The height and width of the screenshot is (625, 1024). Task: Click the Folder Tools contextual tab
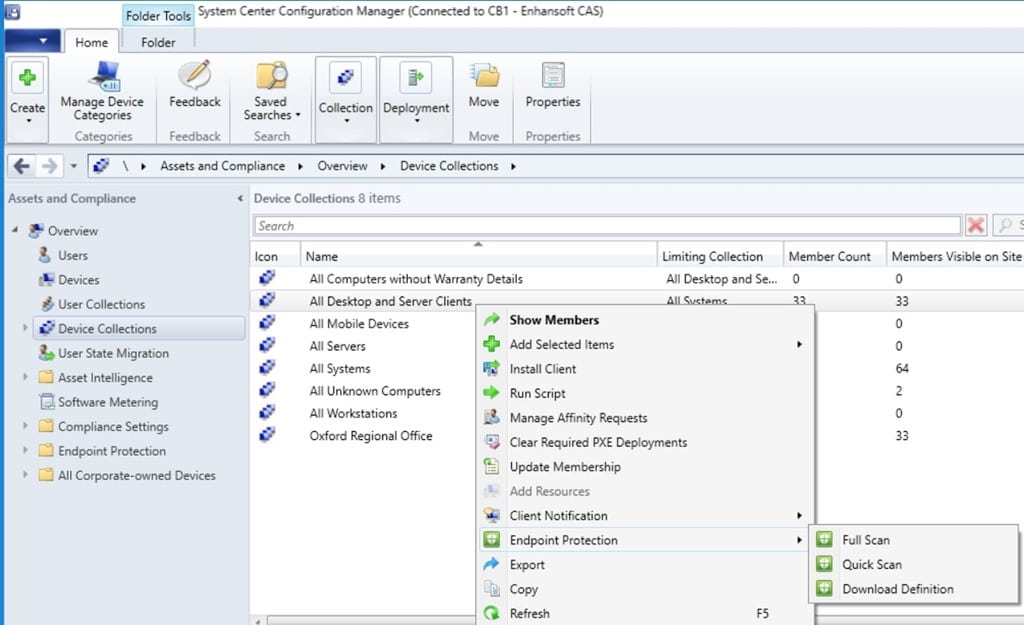[x=158, y=16]
